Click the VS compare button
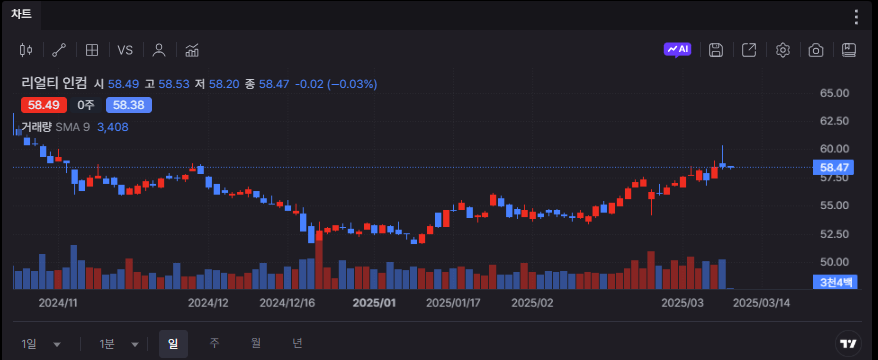 point(125,50)
